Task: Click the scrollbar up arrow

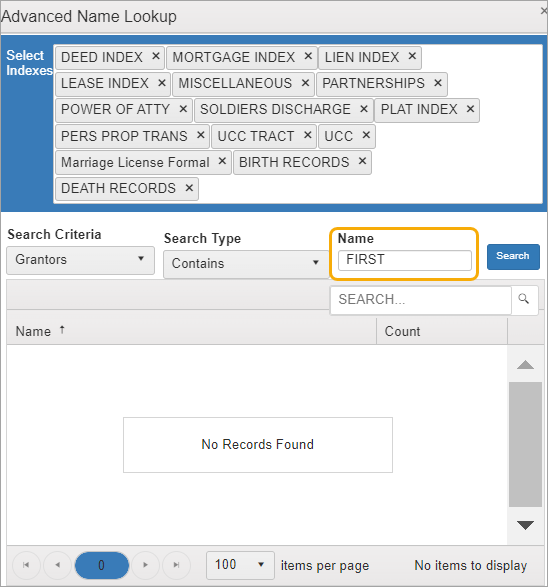Action: coord(525,365)
